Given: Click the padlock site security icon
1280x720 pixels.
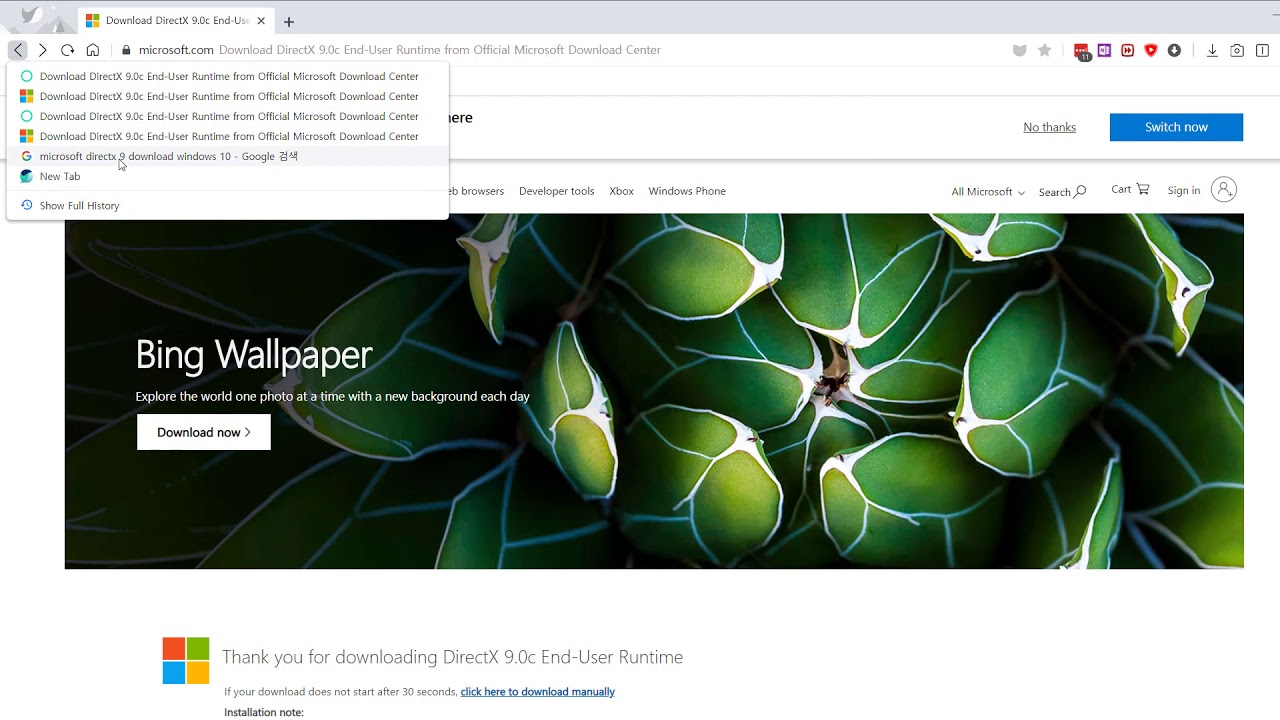Looking at the screenshot, I should point(126,50).
